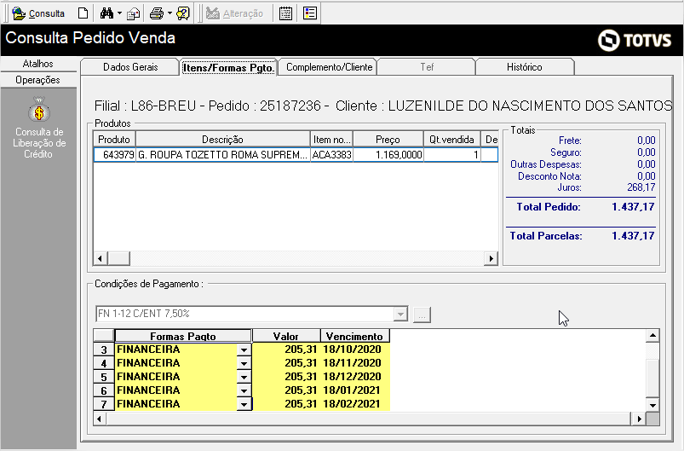The image size is (684, 451).
Task: Open the Atalhos sidebar section
Action: pos(38,64)
